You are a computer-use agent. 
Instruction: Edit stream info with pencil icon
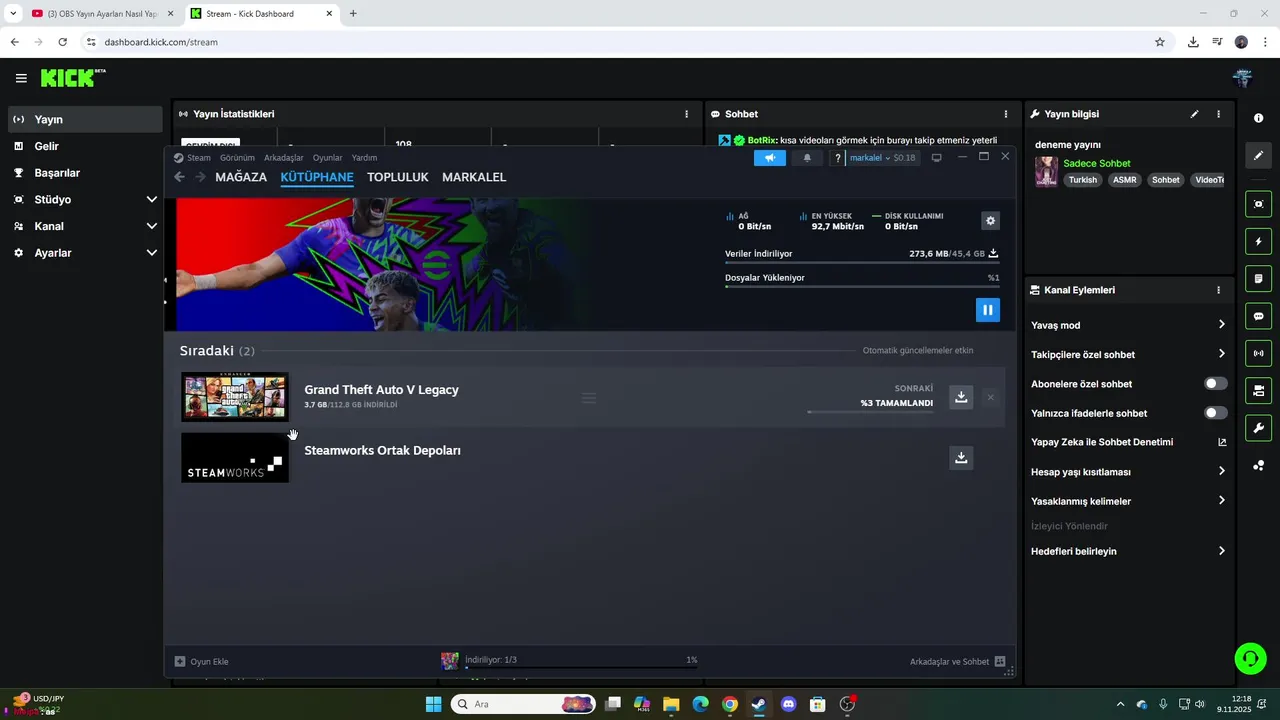[x=1194, y=114]
